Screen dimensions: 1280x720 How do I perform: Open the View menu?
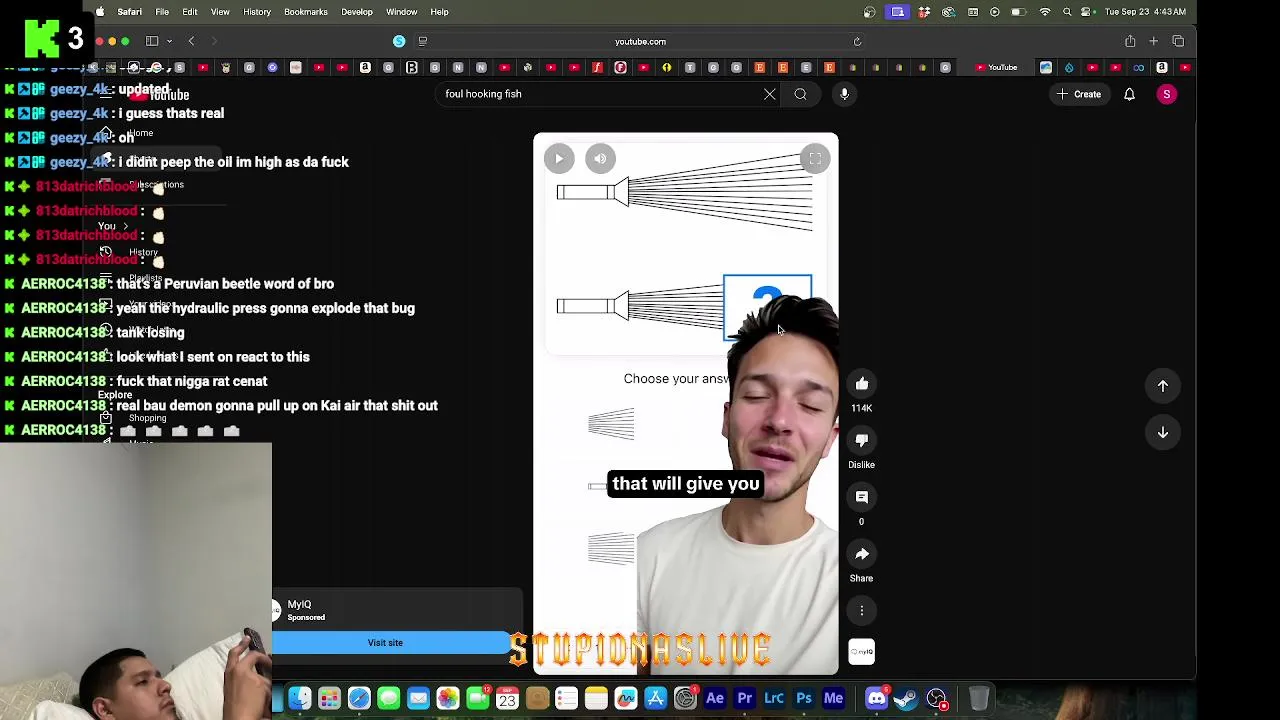[x=220, y=12]
